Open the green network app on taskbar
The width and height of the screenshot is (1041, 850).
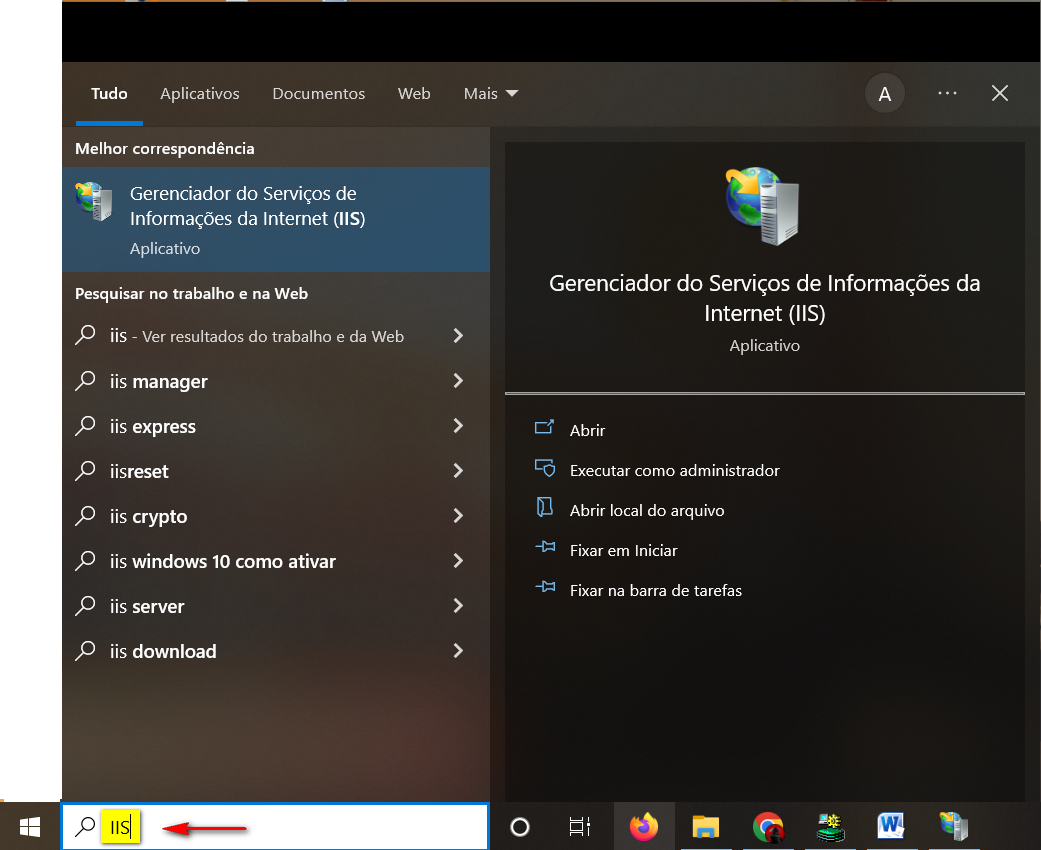pyautogui.click(x=830, y=827)
